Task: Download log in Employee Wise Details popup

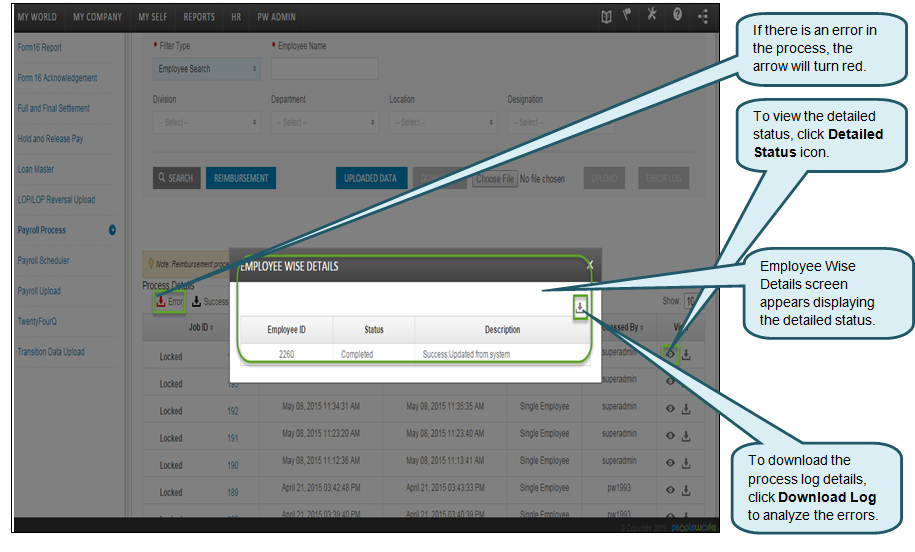Action: [x=580, y=307]
